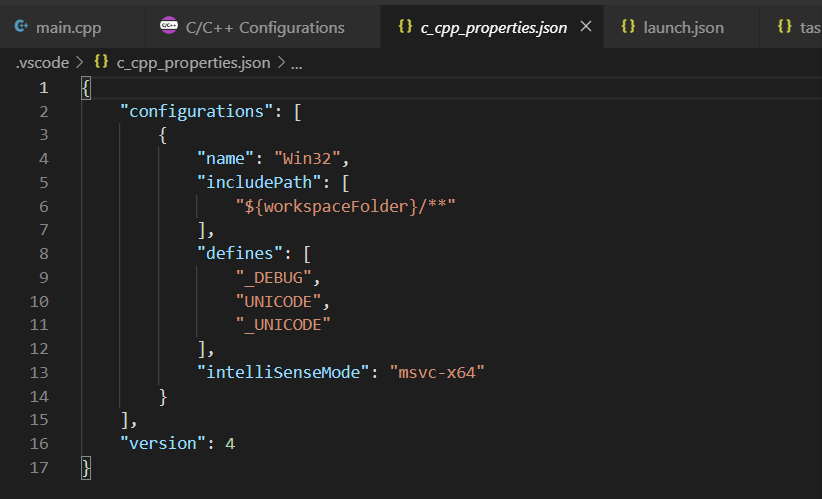Click the "includePath" key
822x499 pixels.
259,182
